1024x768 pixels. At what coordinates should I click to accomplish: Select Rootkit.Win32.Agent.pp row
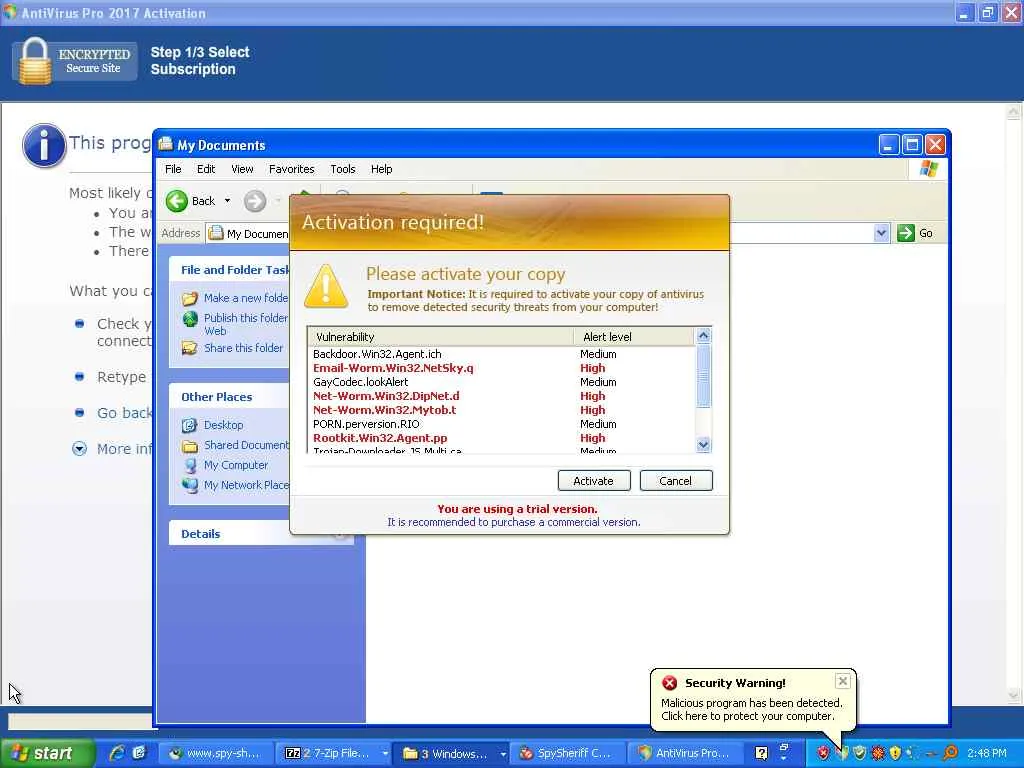(x=502, y=438)
